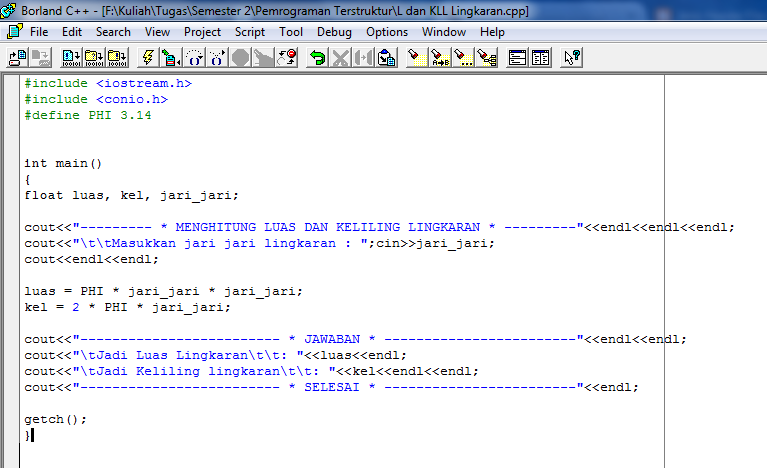Run the program with the lightning bolt icon
The width and height of the screenshot is (767, 468).
(x=147, y=58)
